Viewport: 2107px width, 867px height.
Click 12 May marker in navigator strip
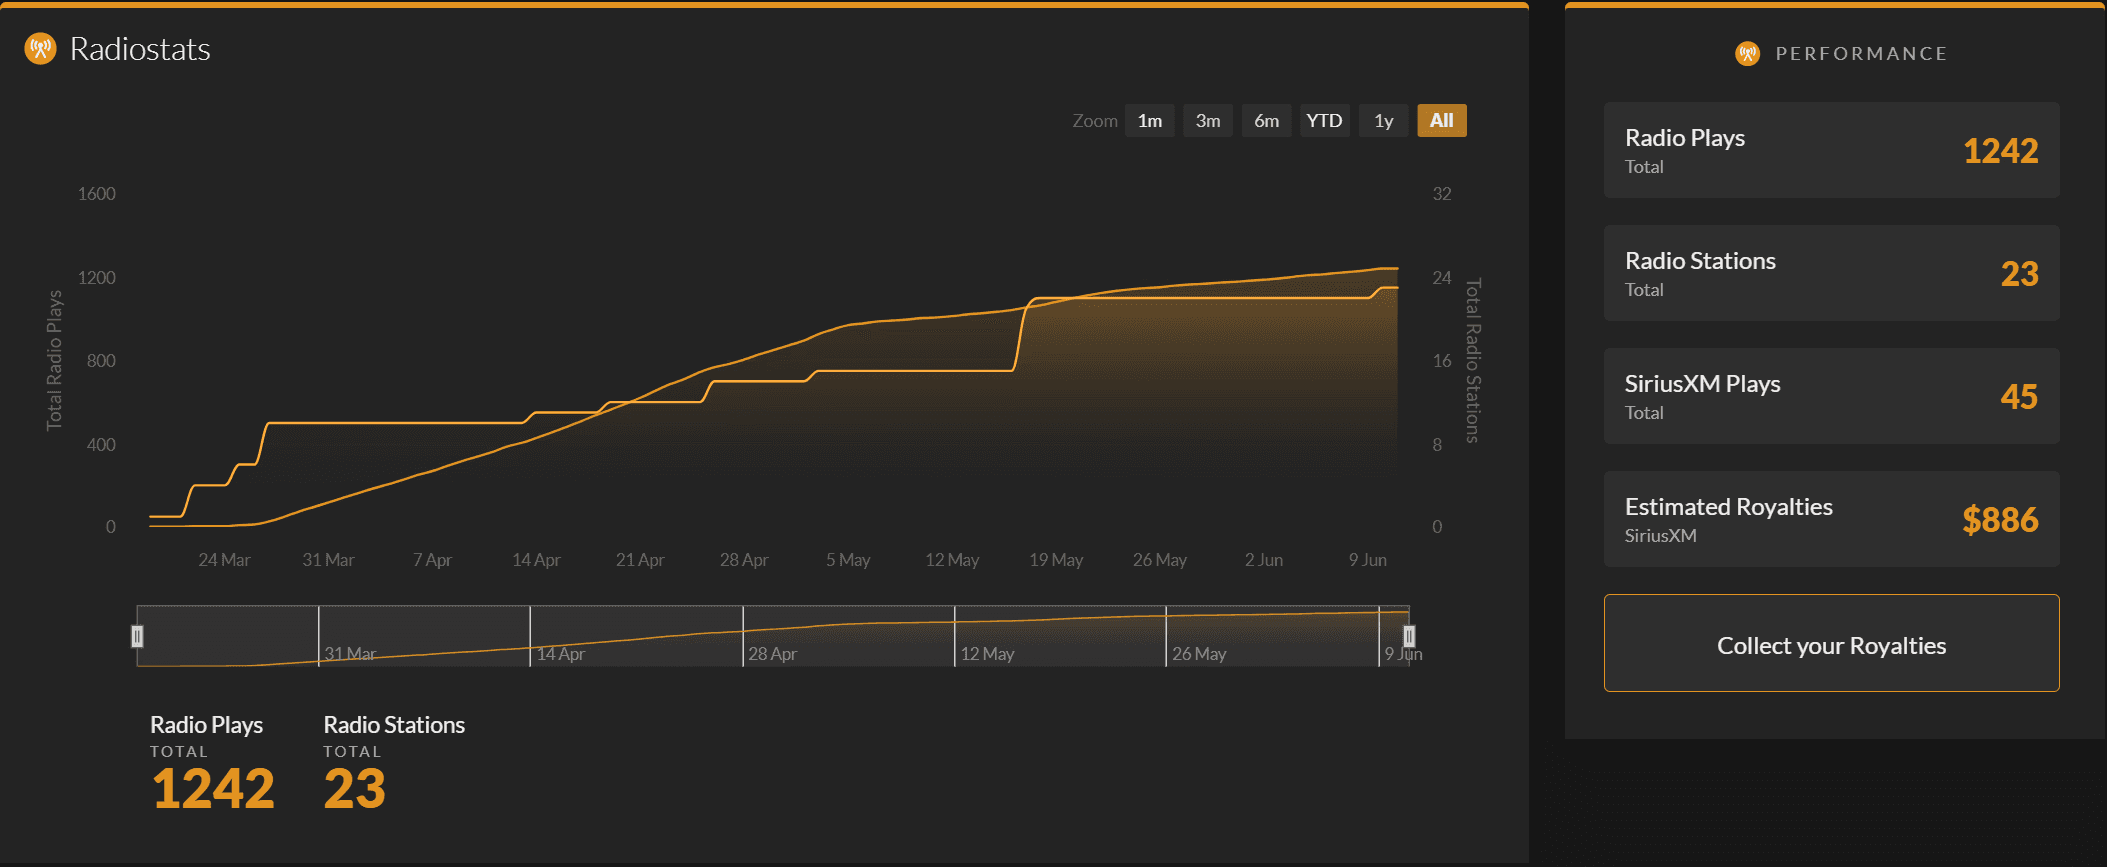[987, 654]
